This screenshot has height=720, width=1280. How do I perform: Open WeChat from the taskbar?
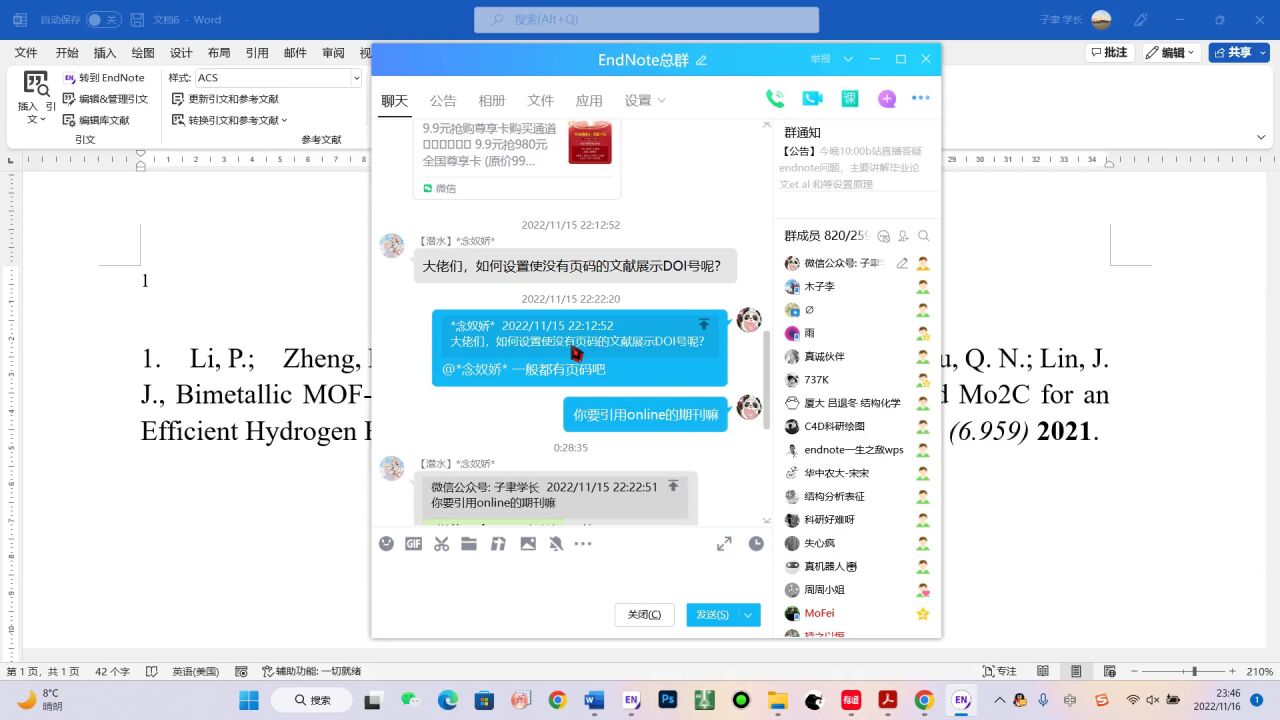point(410,700)
